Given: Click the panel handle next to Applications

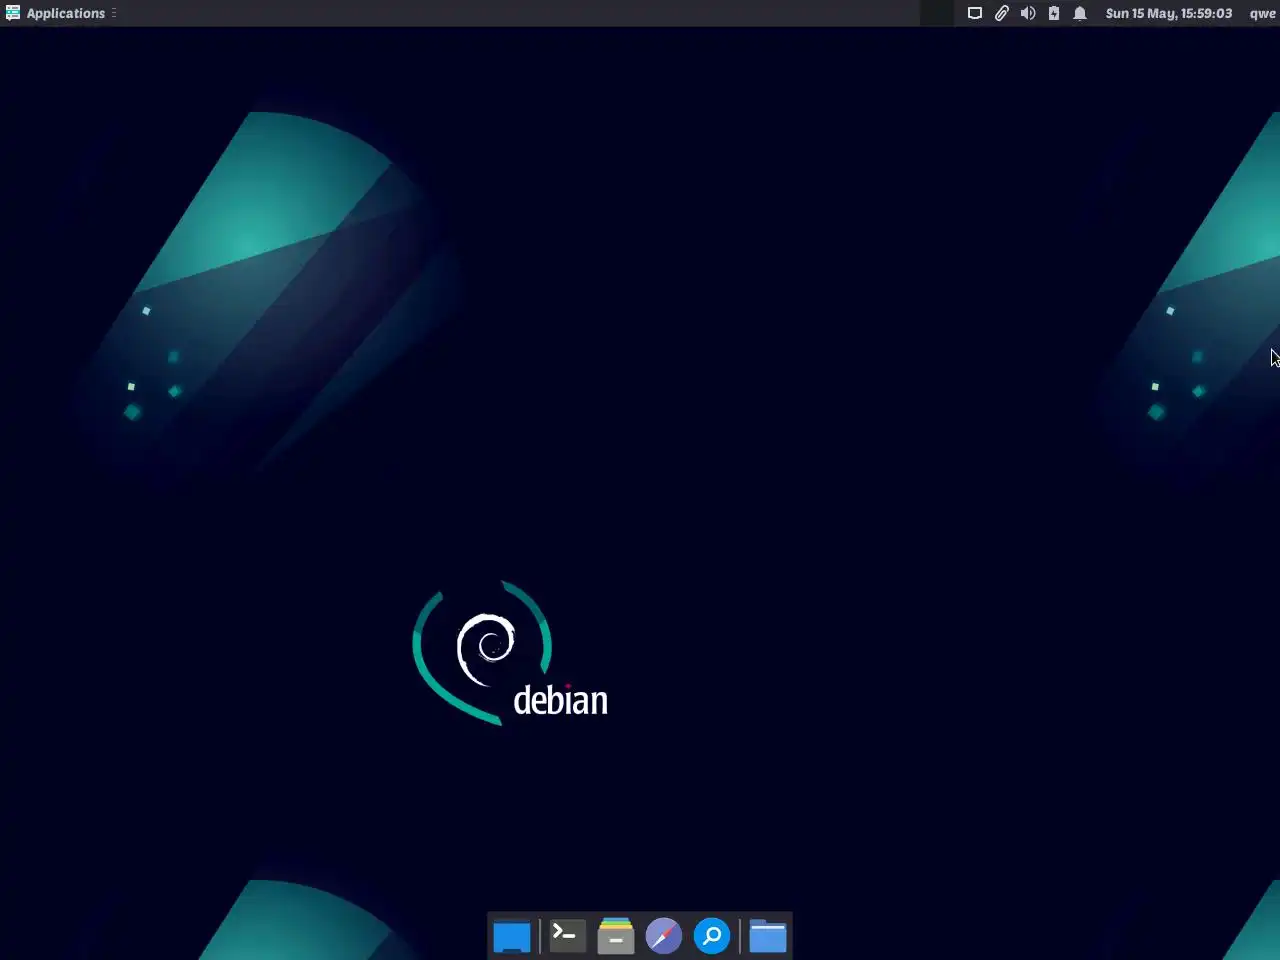Looking at the screenshot, I should click(x=114, y=13).
